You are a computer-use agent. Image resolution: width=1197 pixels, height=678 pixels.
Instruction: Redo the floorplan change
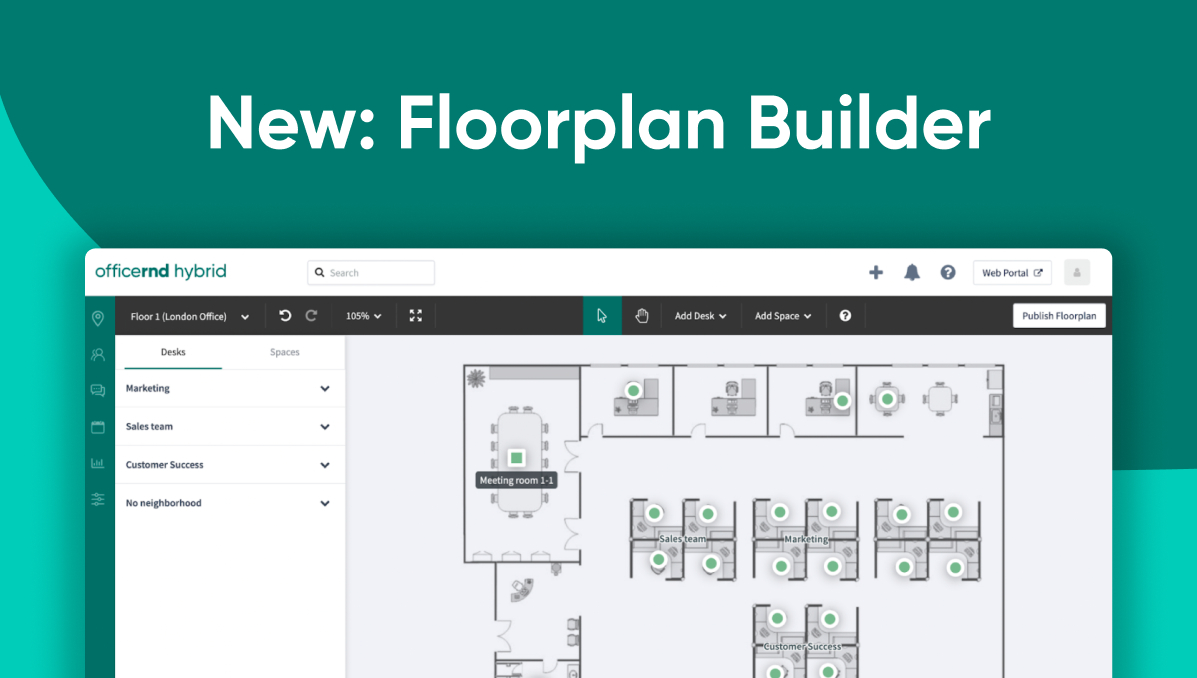click(311, 315)
